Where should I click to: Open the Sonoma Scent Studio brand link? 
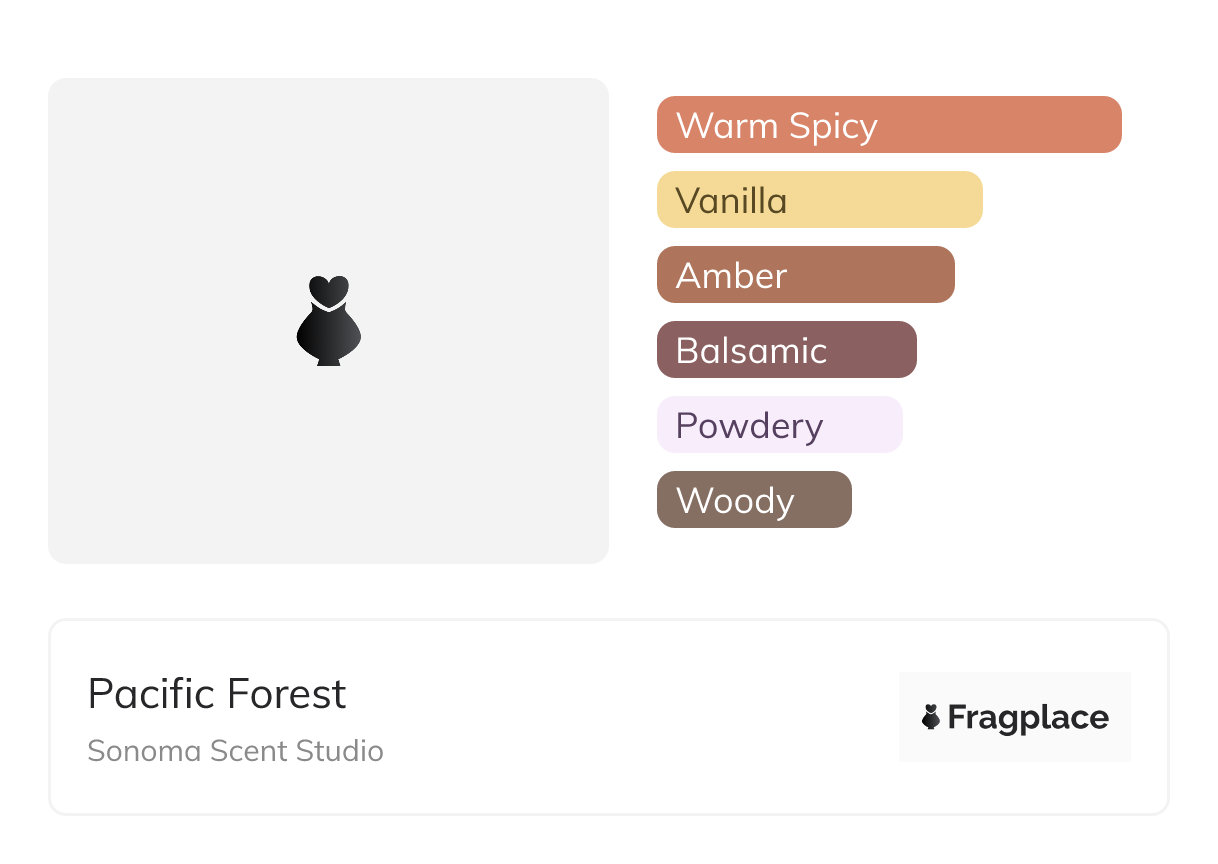pyautogui.click(x=235, y=751)
